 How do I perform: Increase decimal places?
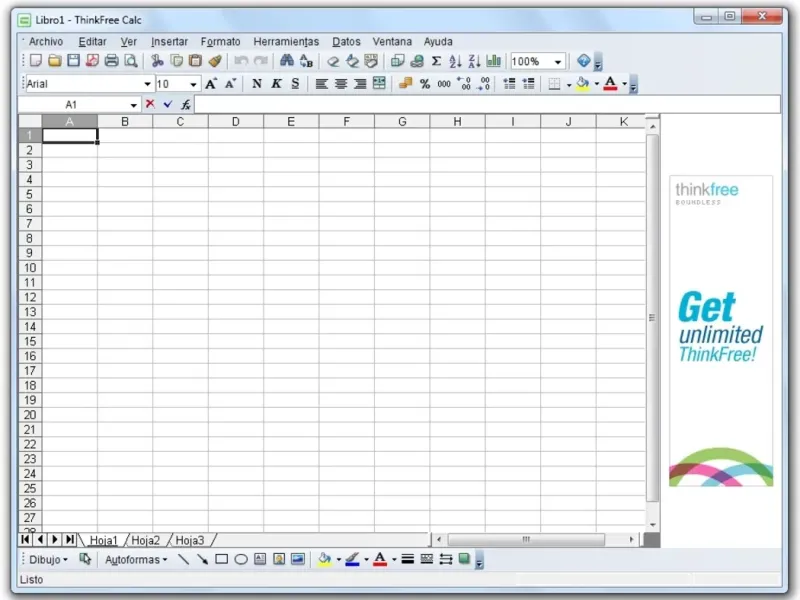point(464,84)
